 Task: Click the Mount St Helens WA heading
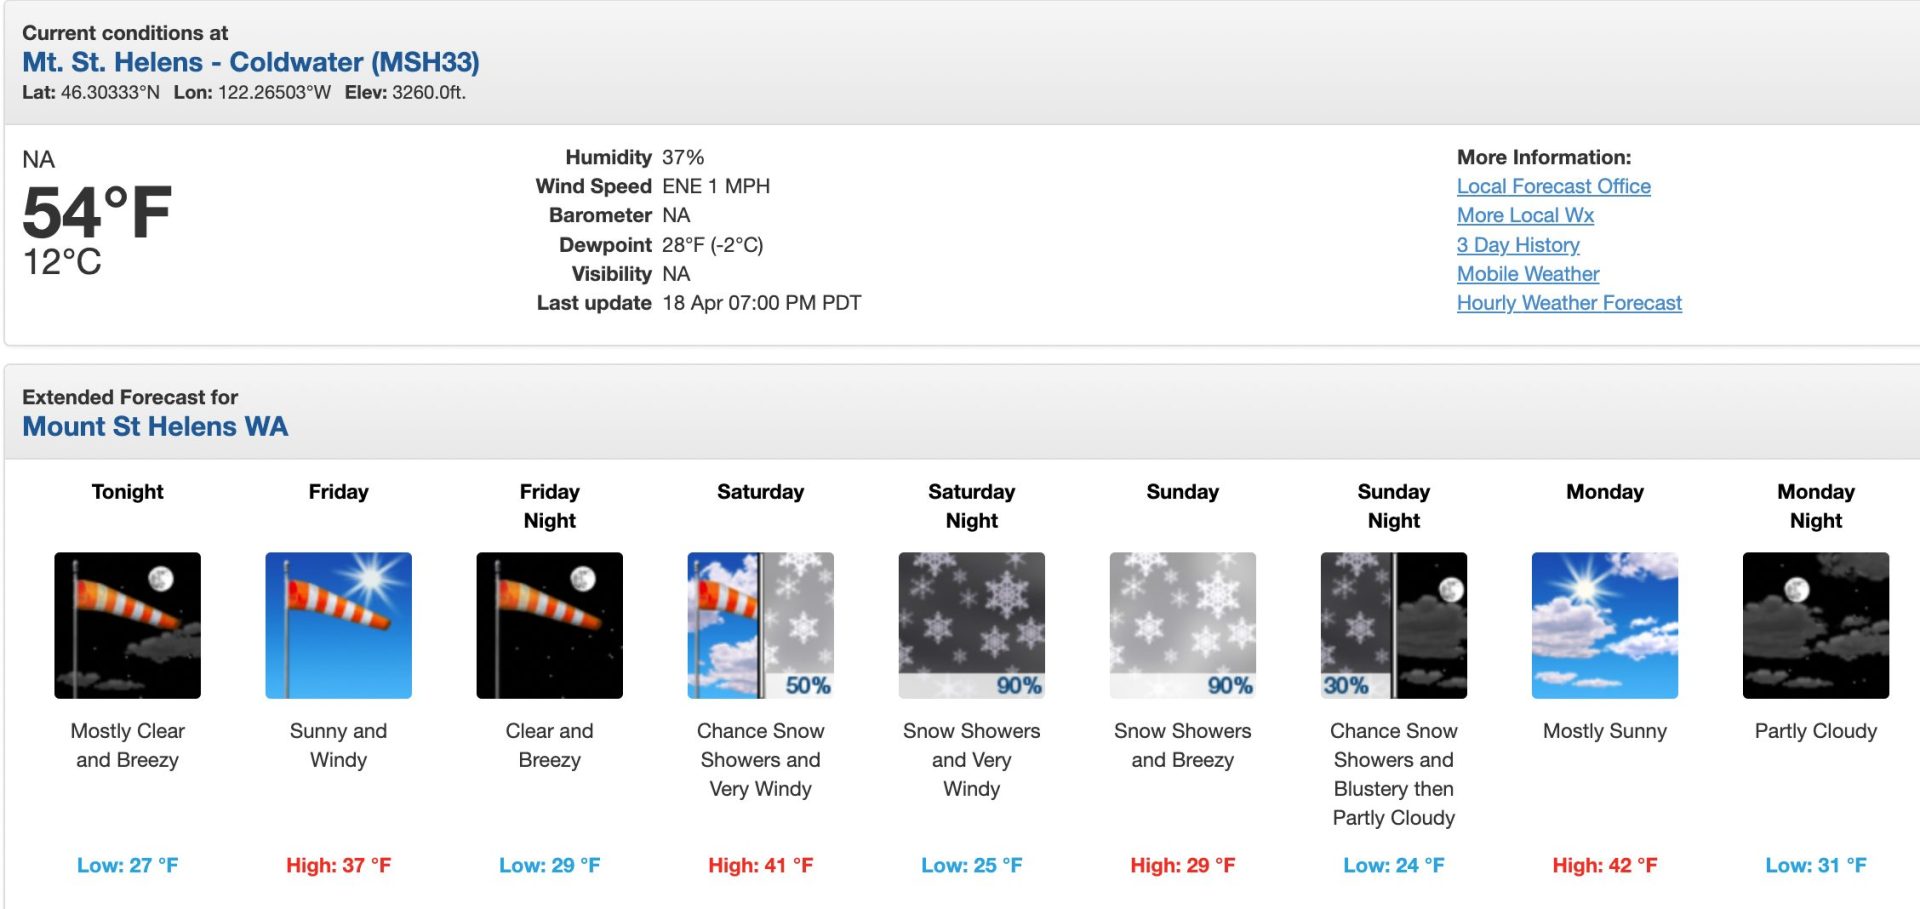(155, 427)
